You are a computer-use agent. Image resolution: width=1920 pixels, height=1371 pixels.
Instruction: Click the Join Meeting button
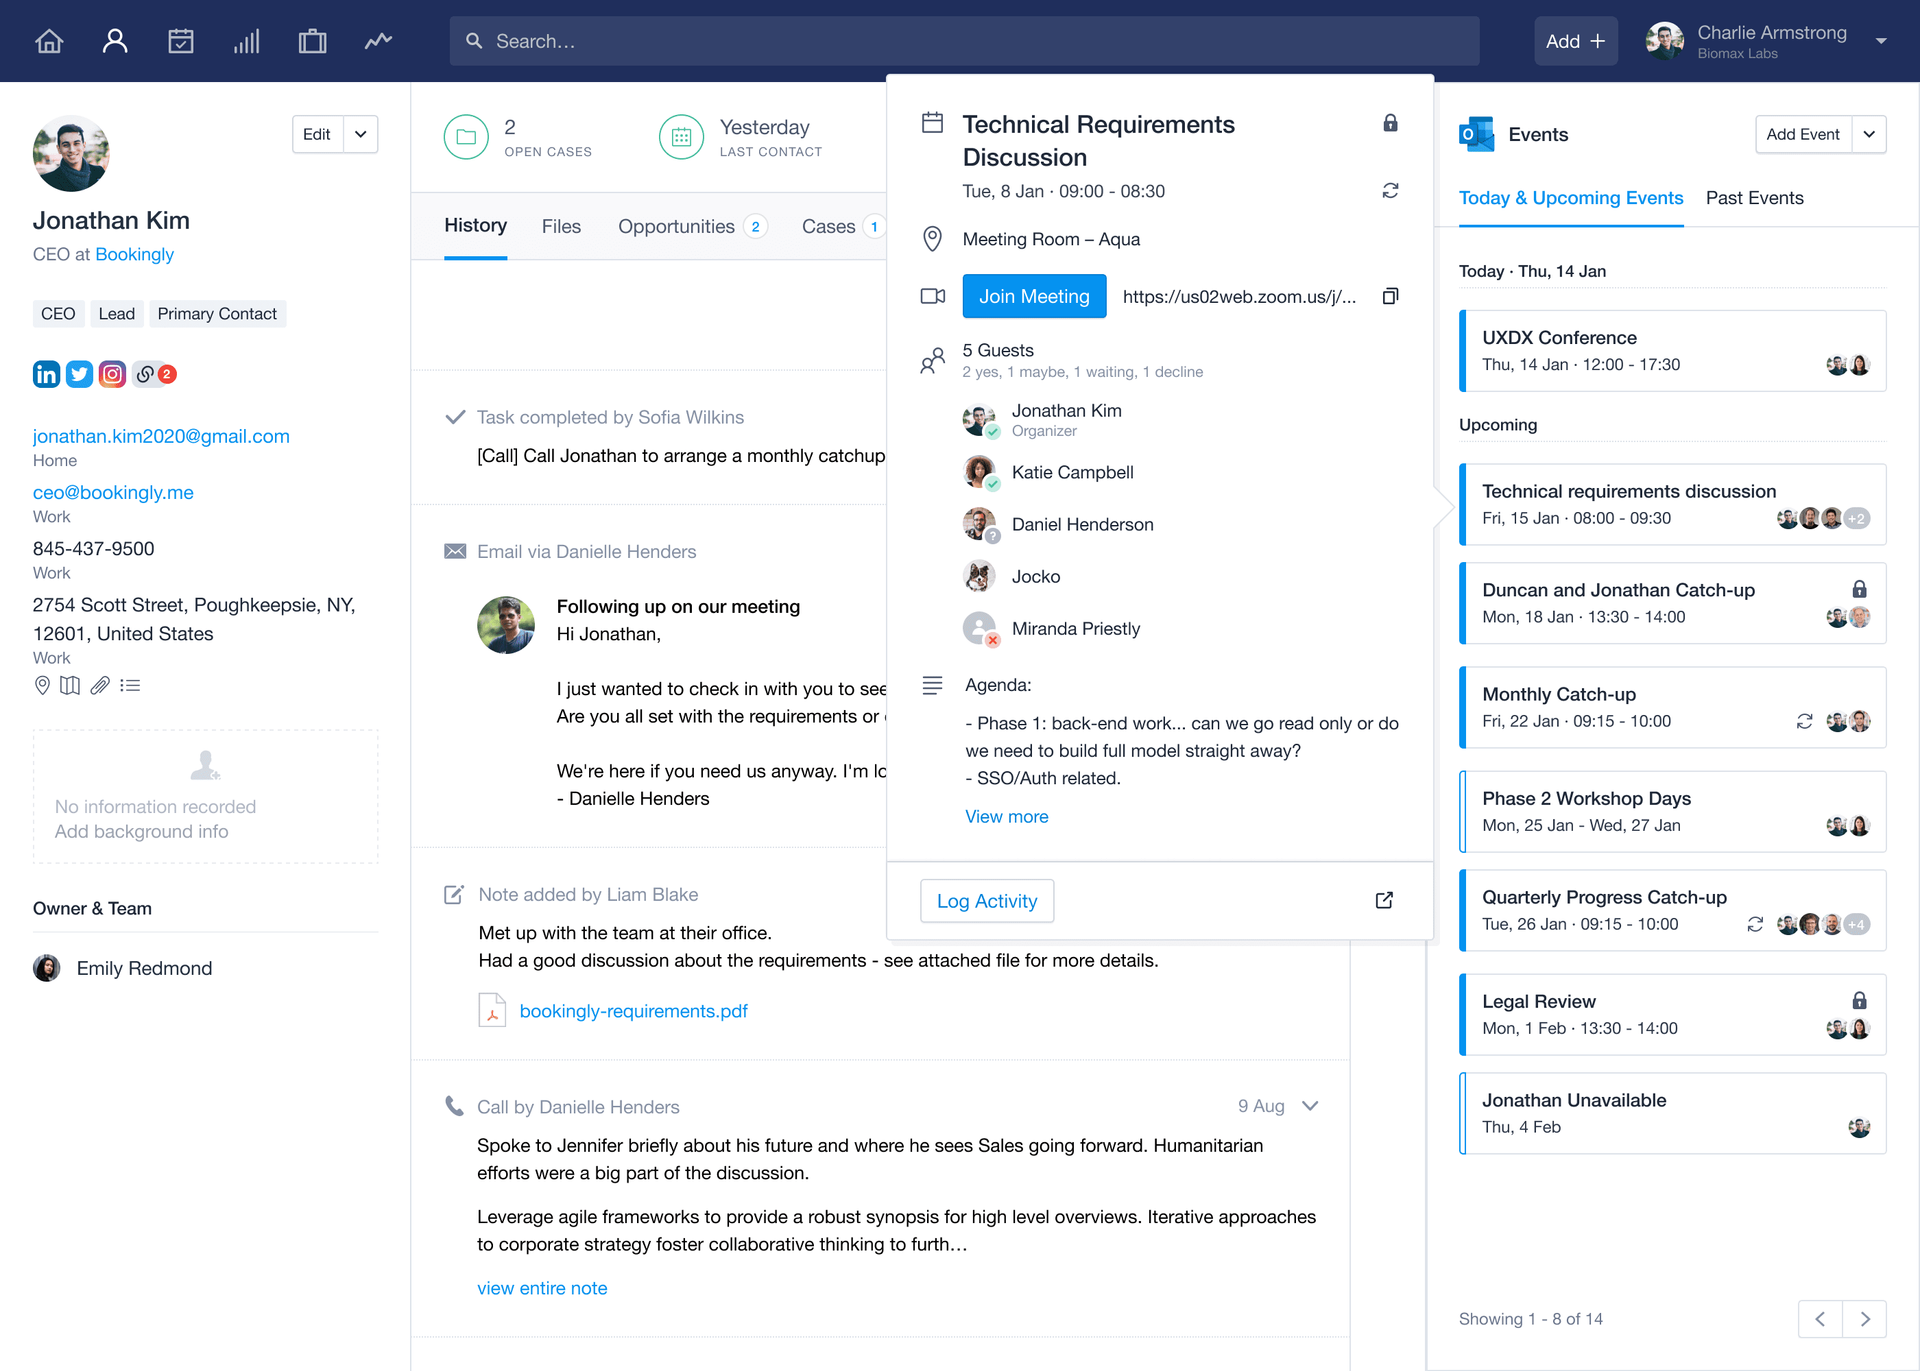point(1034,296)
